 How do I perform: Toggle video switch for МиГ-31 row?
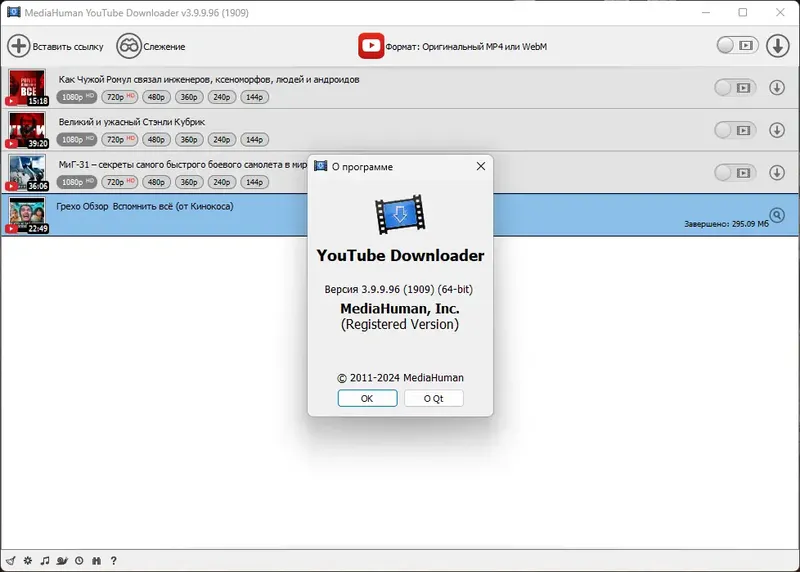pyautogui.click(x=735, y=172)
